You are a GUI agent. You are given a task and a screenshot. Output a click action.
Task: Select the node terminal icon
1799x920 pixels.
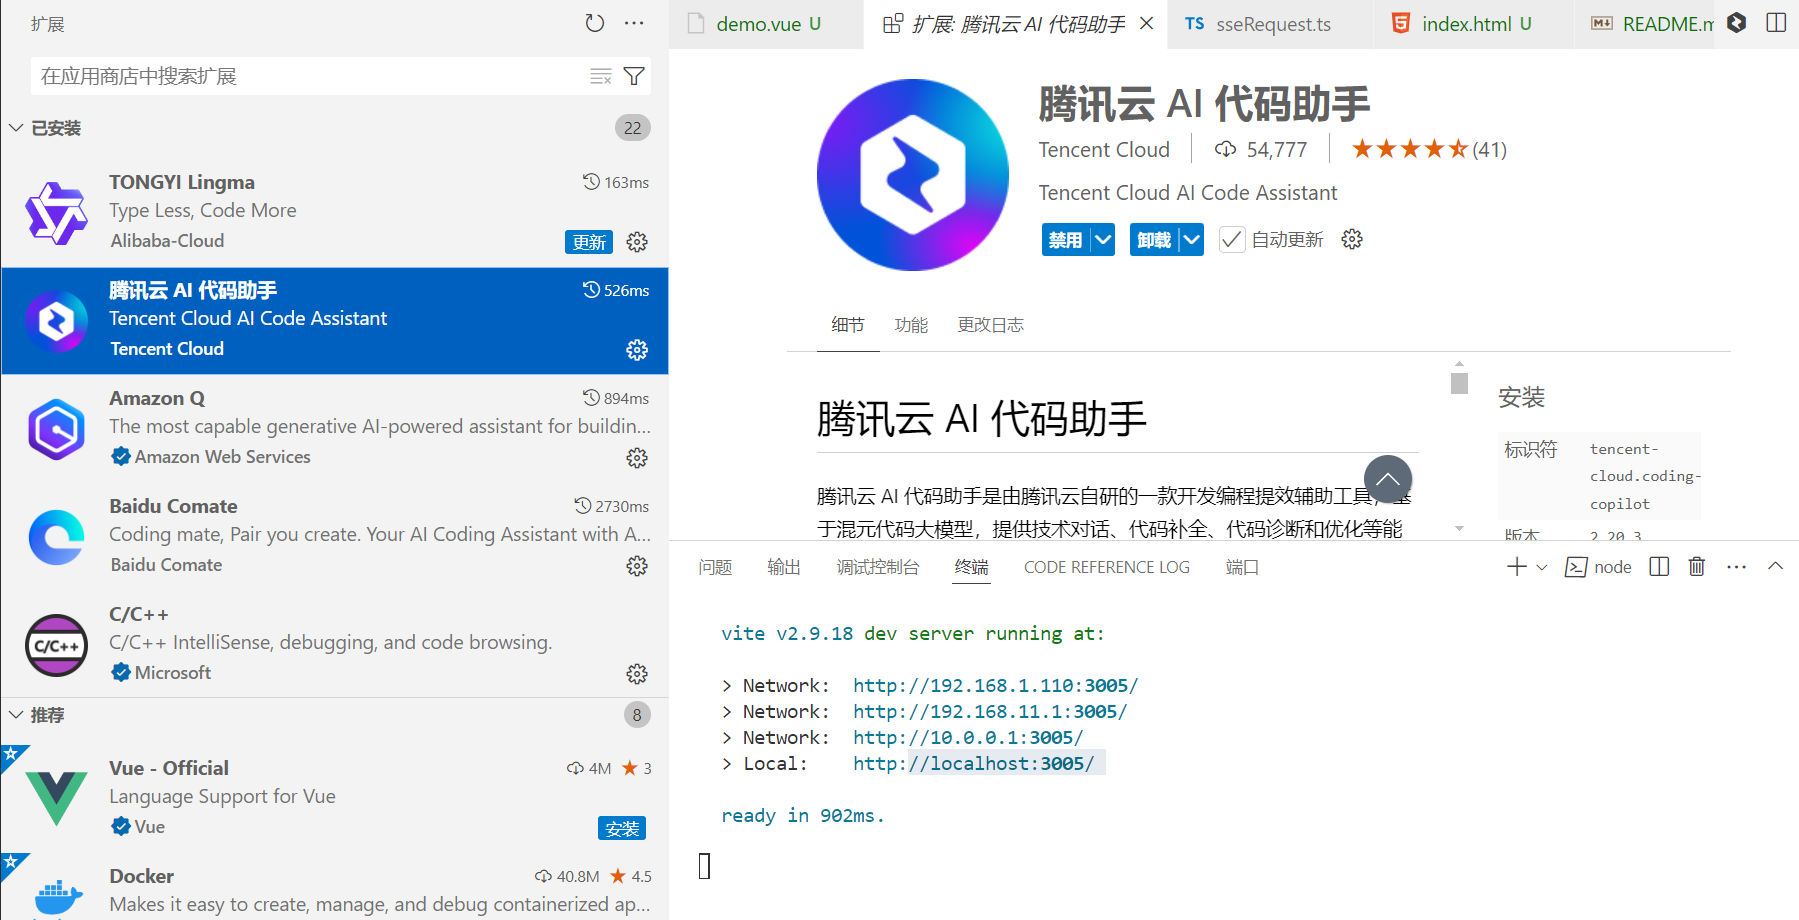(x=1576, y=567)
